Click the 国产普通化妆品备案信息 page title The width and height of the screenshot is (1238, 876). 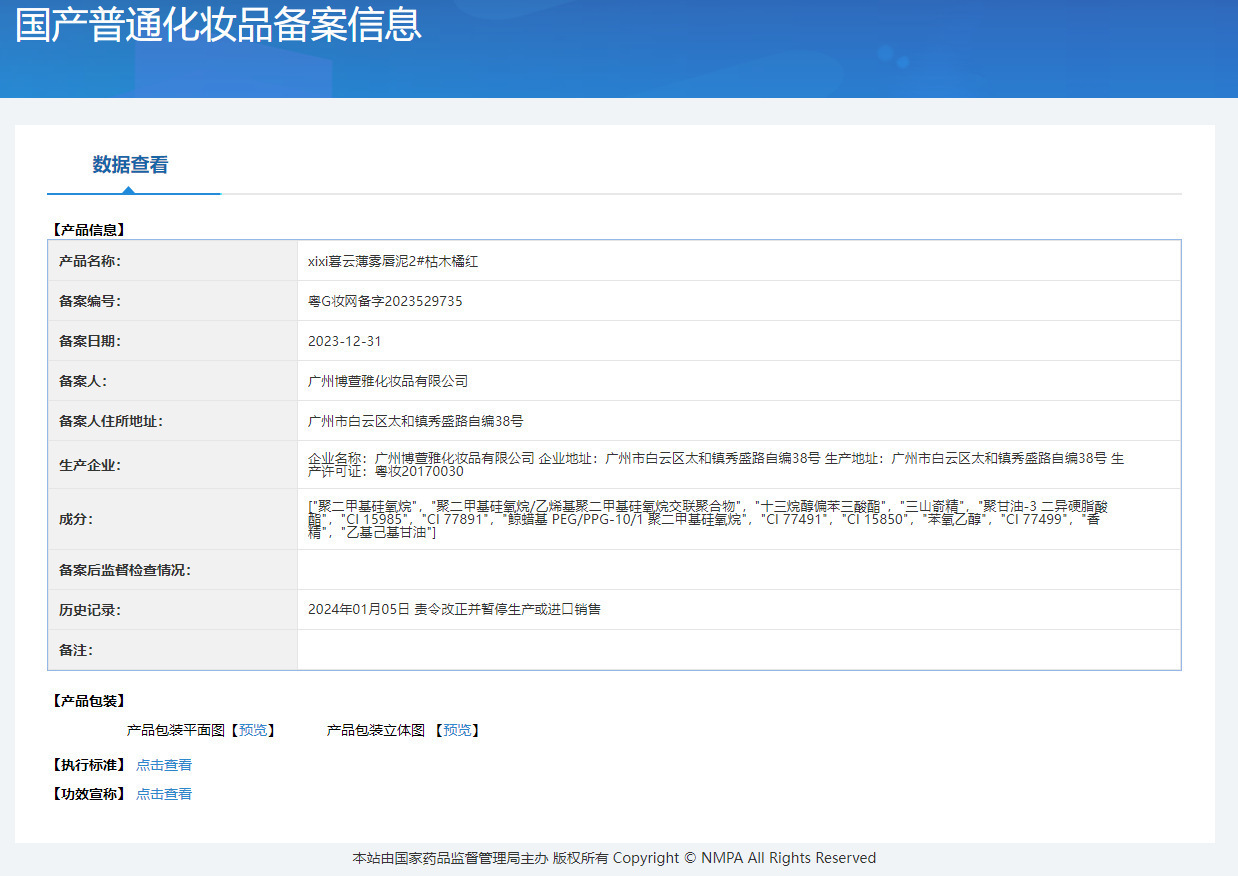coord(219,25)
